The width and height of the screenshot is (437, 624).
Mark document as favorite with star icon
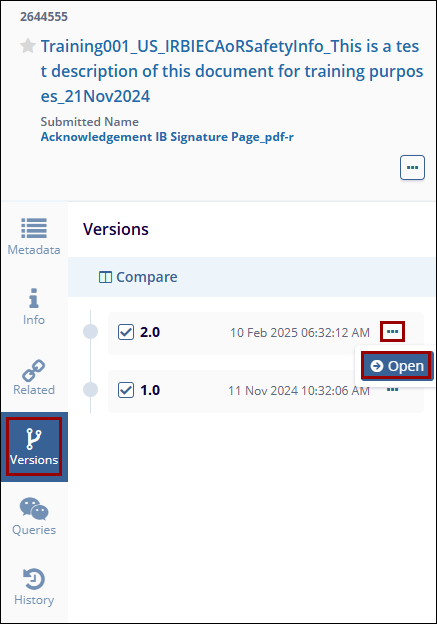click(28, 46)
